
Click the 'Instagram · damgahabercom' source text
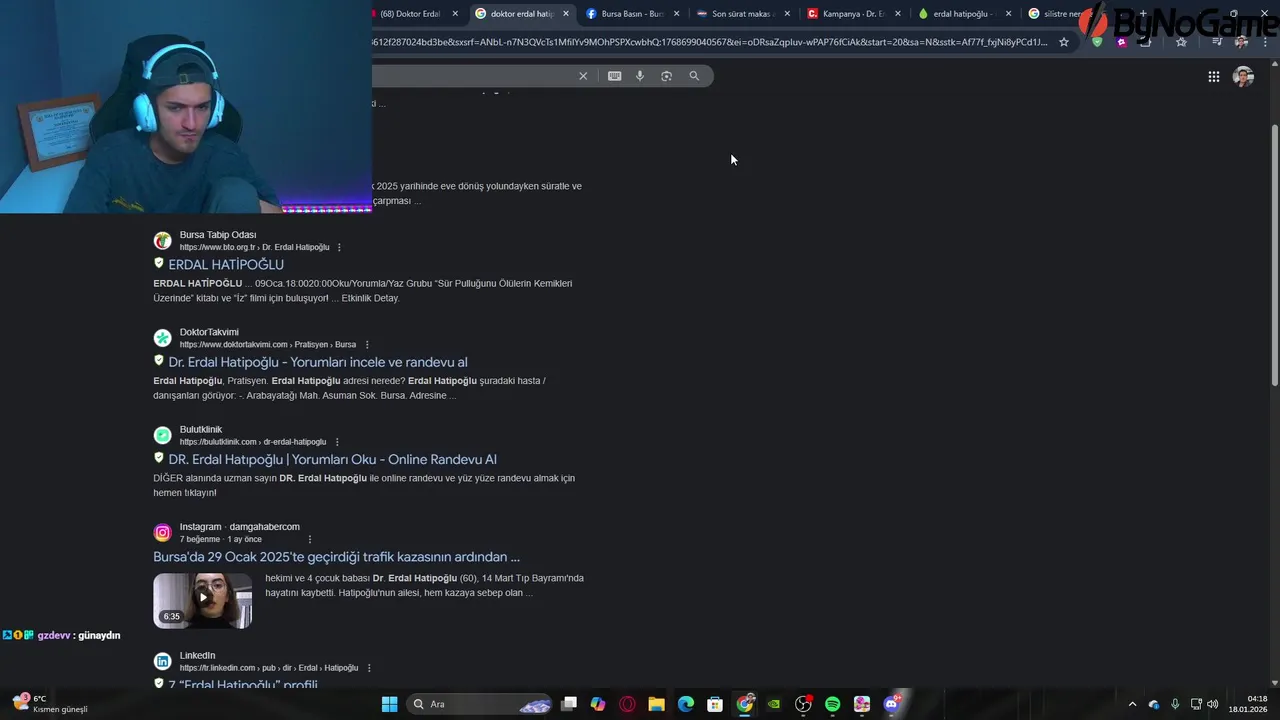(240, 527)
